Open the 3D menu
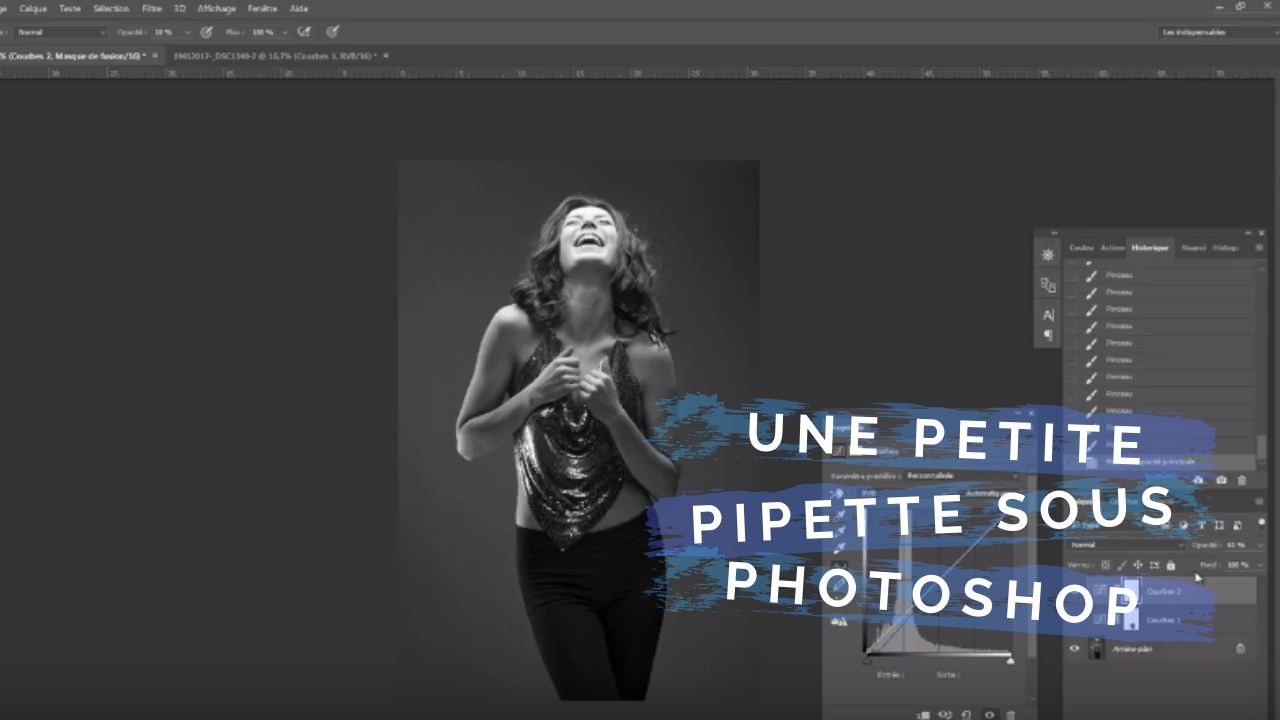The height and width of the screenshot is (720, 1280). tap(180, 8)
